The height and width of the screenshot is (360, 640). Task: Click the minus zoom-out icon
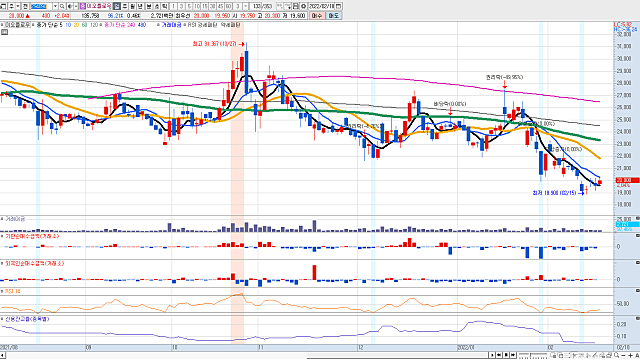coord(623,356)
